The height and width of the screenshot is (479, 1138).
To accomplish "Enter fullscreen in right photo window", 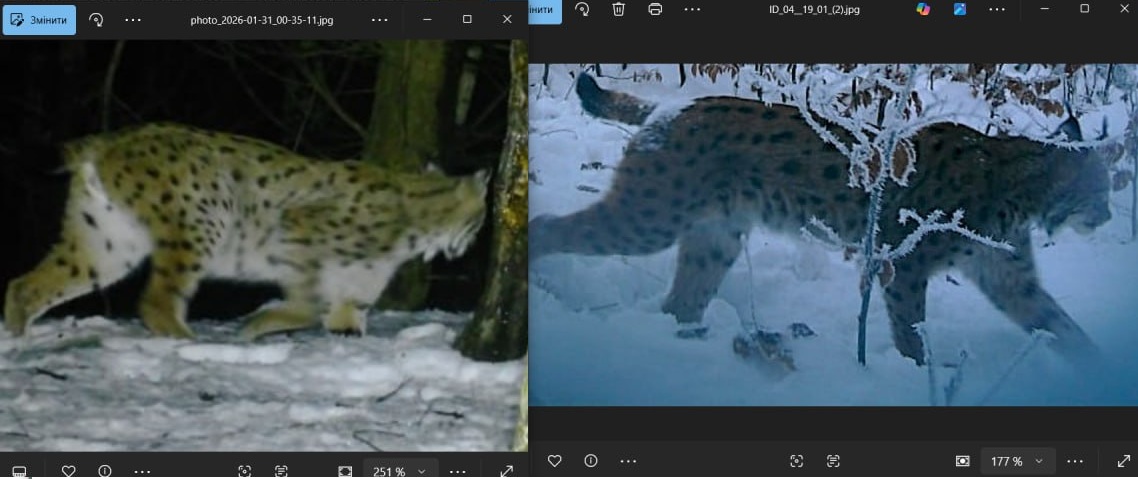I will coord(1123,461).
